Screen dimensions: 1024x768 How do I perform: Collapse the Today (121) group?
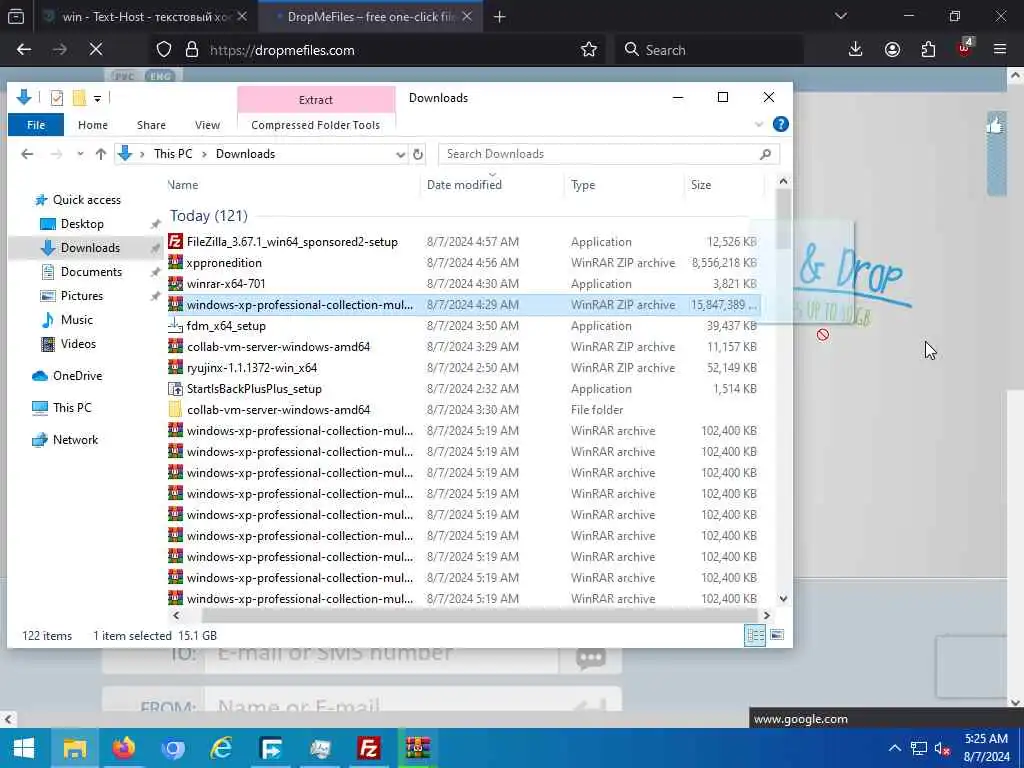click(x=209, y=216)
